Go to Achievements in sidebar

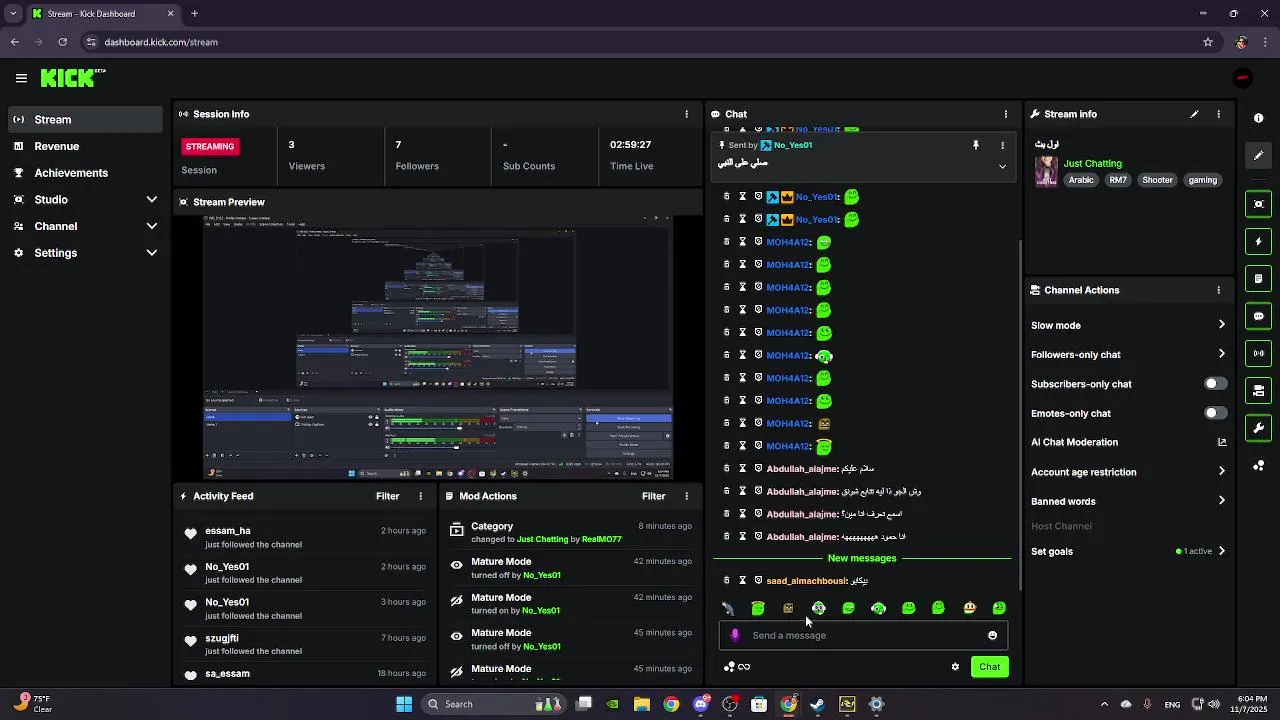pos(85,173)
